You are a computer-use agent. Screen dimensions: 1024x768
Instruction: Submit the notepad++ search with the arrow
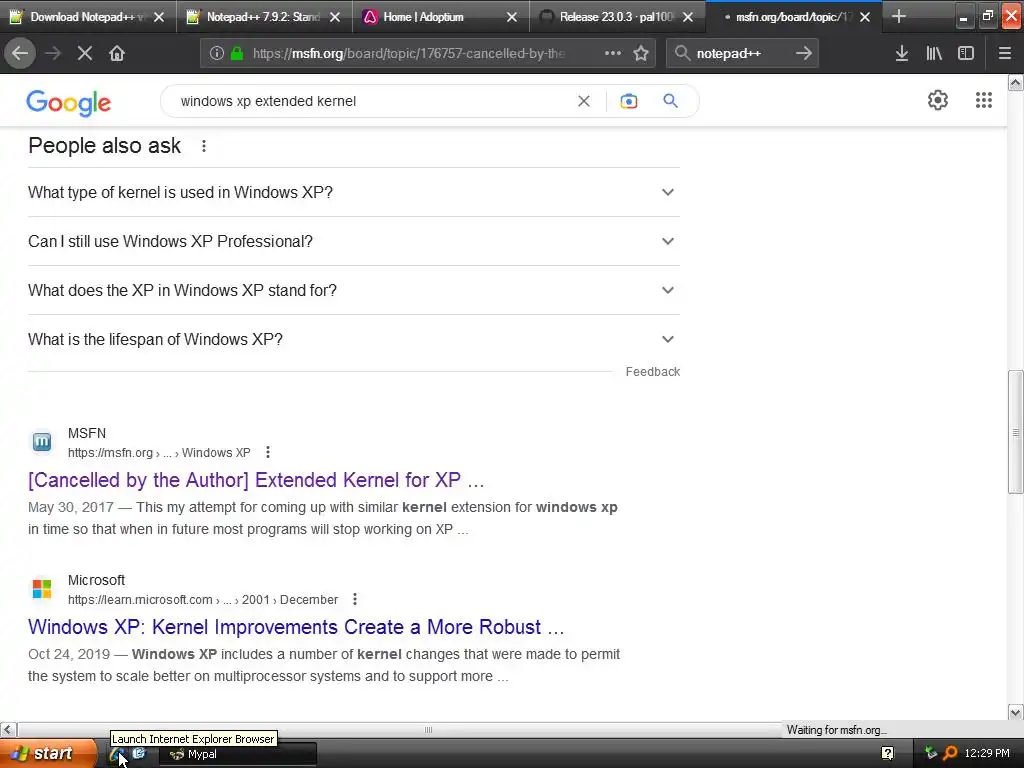click(804, 54)
